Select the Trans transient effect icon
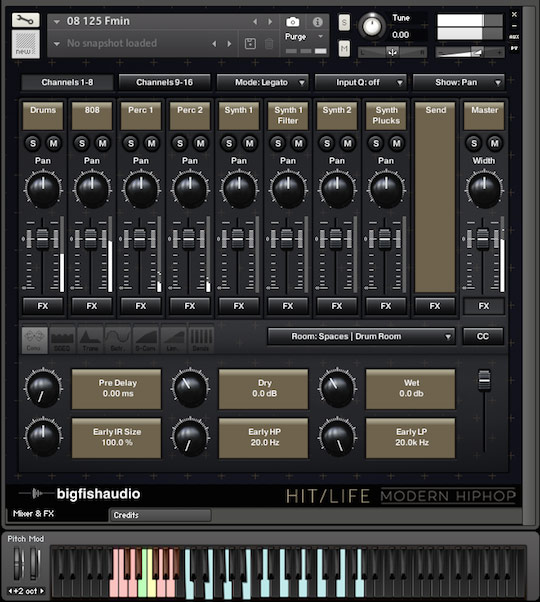 [90, 340]
